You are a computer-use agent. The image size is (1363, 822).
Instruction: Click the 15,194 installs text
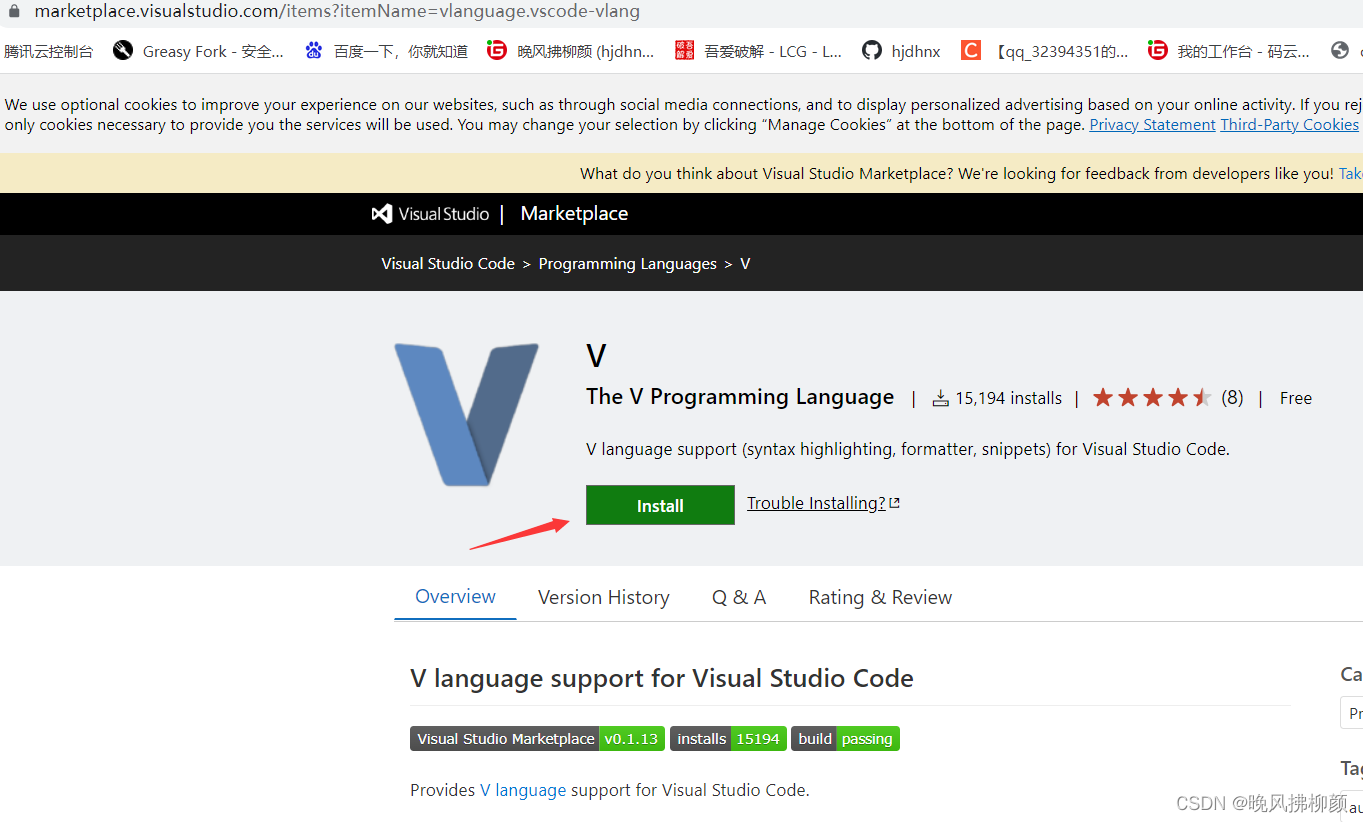tap(1008, 398)
